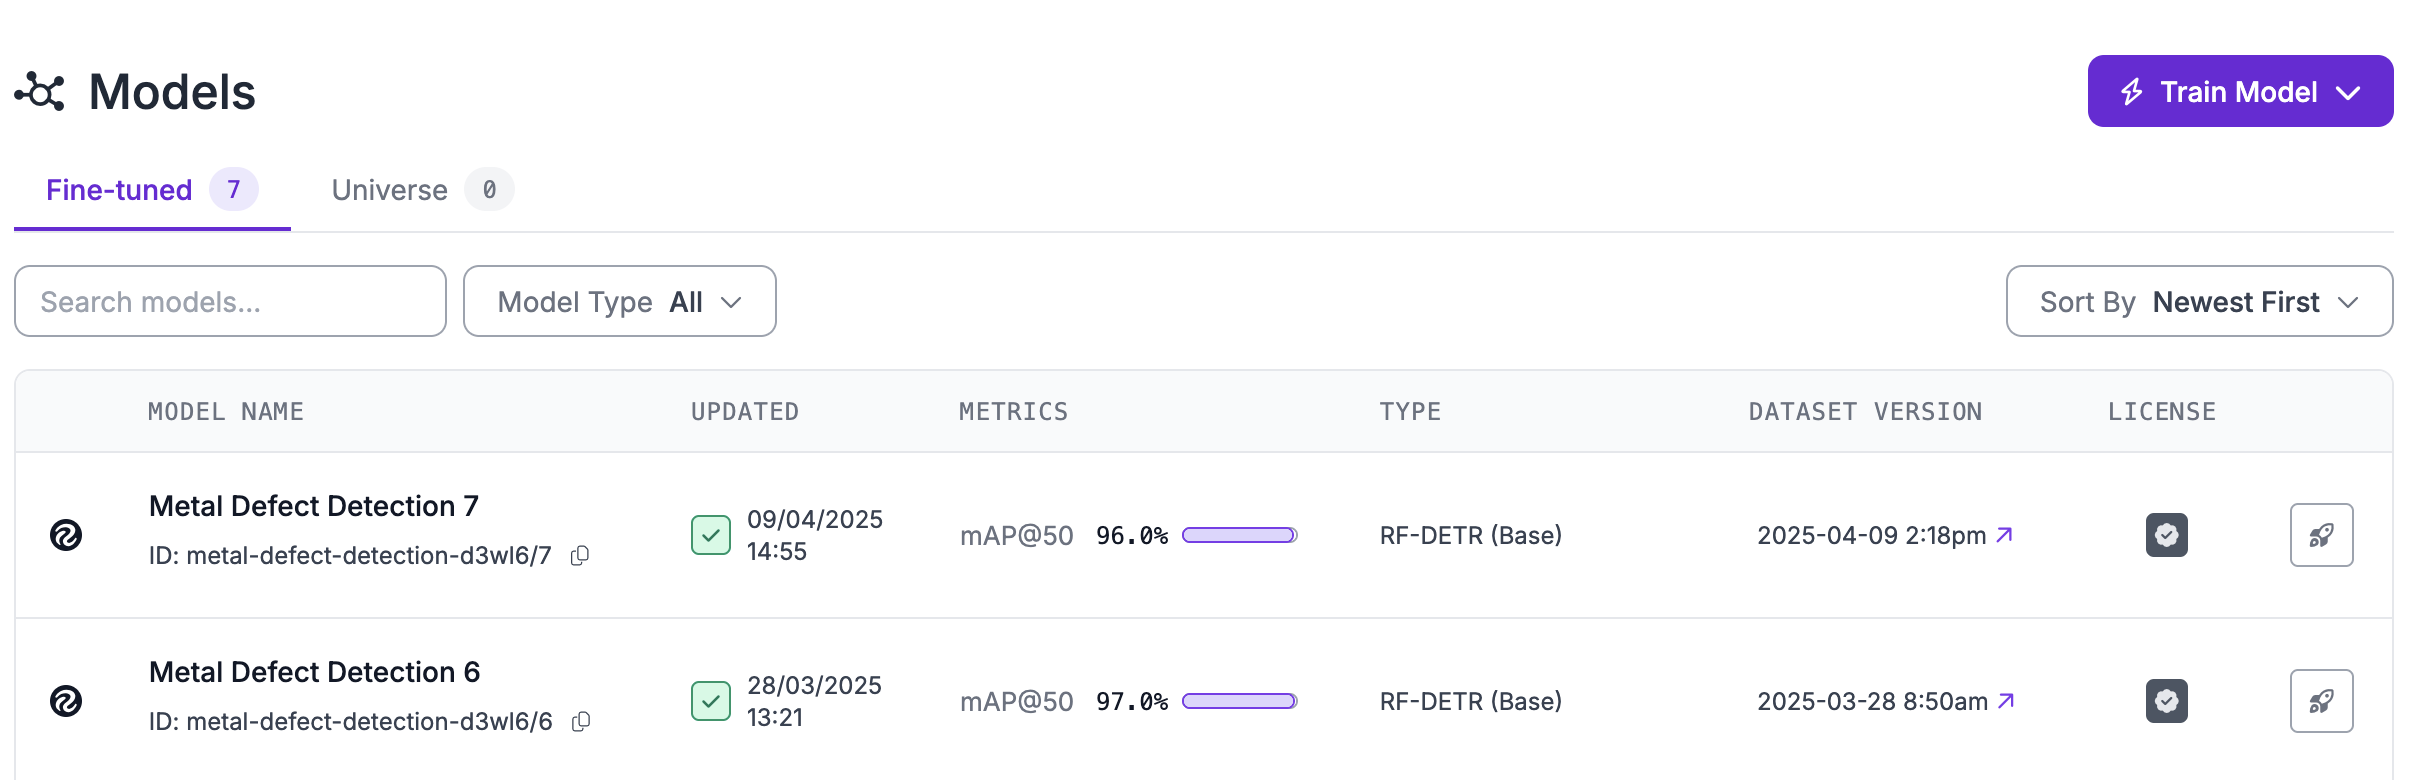Open the Metal Defect Detection 6 model name
Image resolution: width=2424 pixels, height=780 pixels.
point(314,672)
